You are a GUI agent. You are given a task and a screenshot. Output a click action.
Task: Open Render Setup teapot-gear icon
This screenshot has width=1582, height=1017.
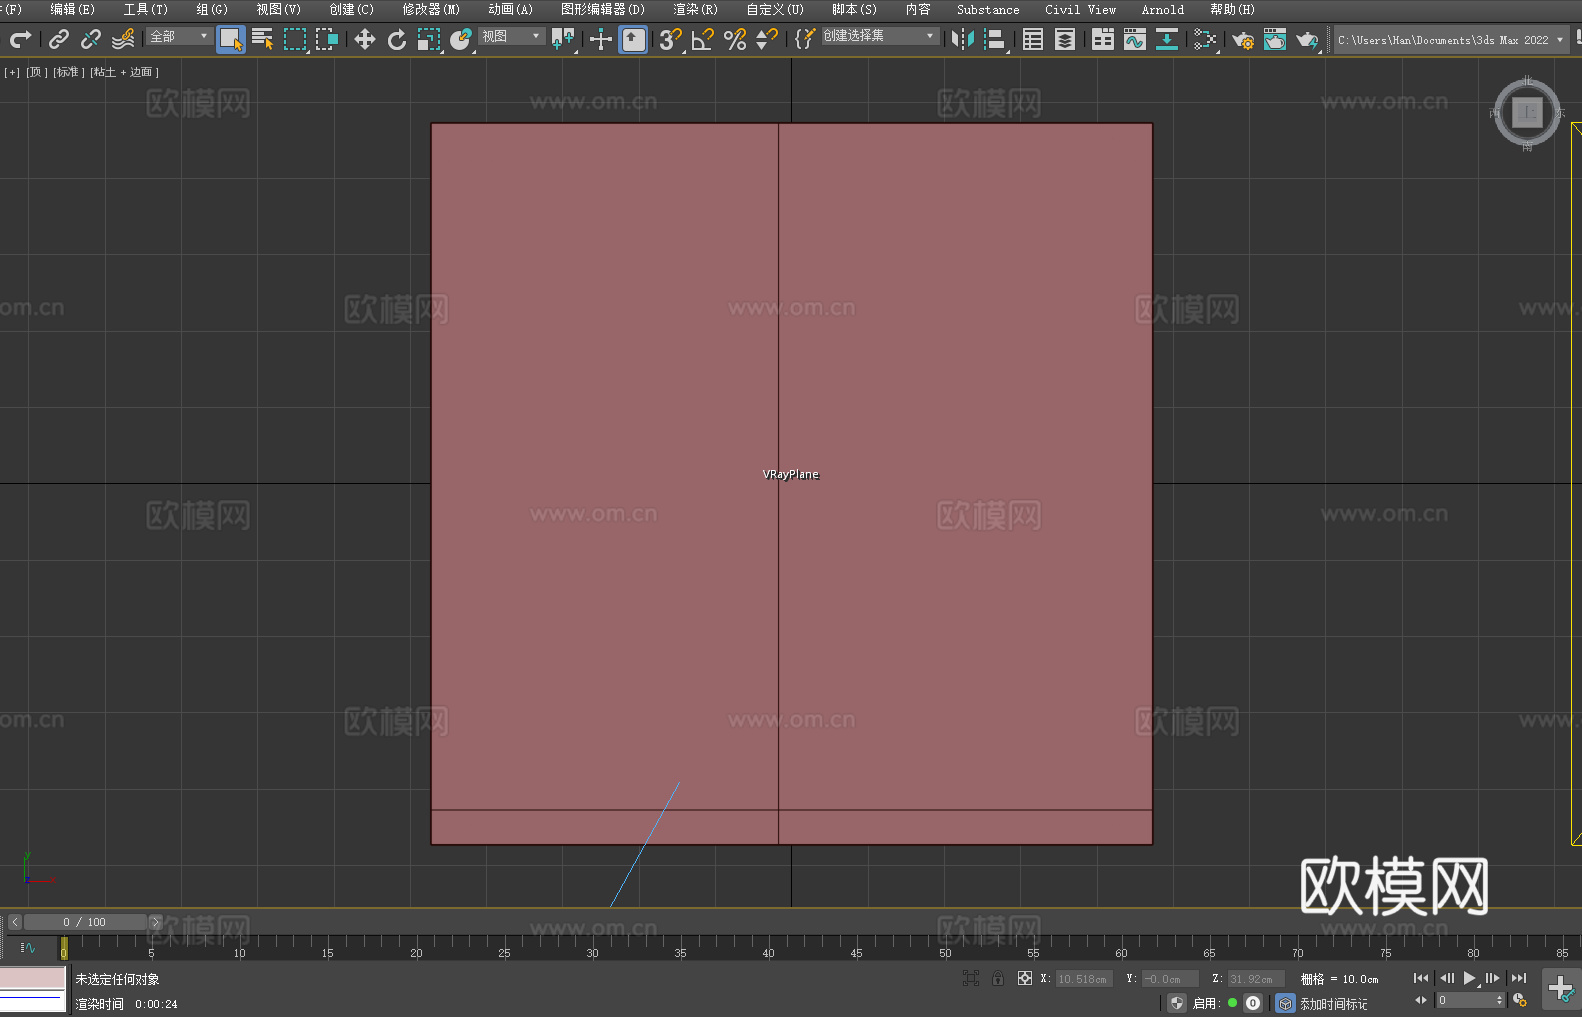coord(1243,39)
